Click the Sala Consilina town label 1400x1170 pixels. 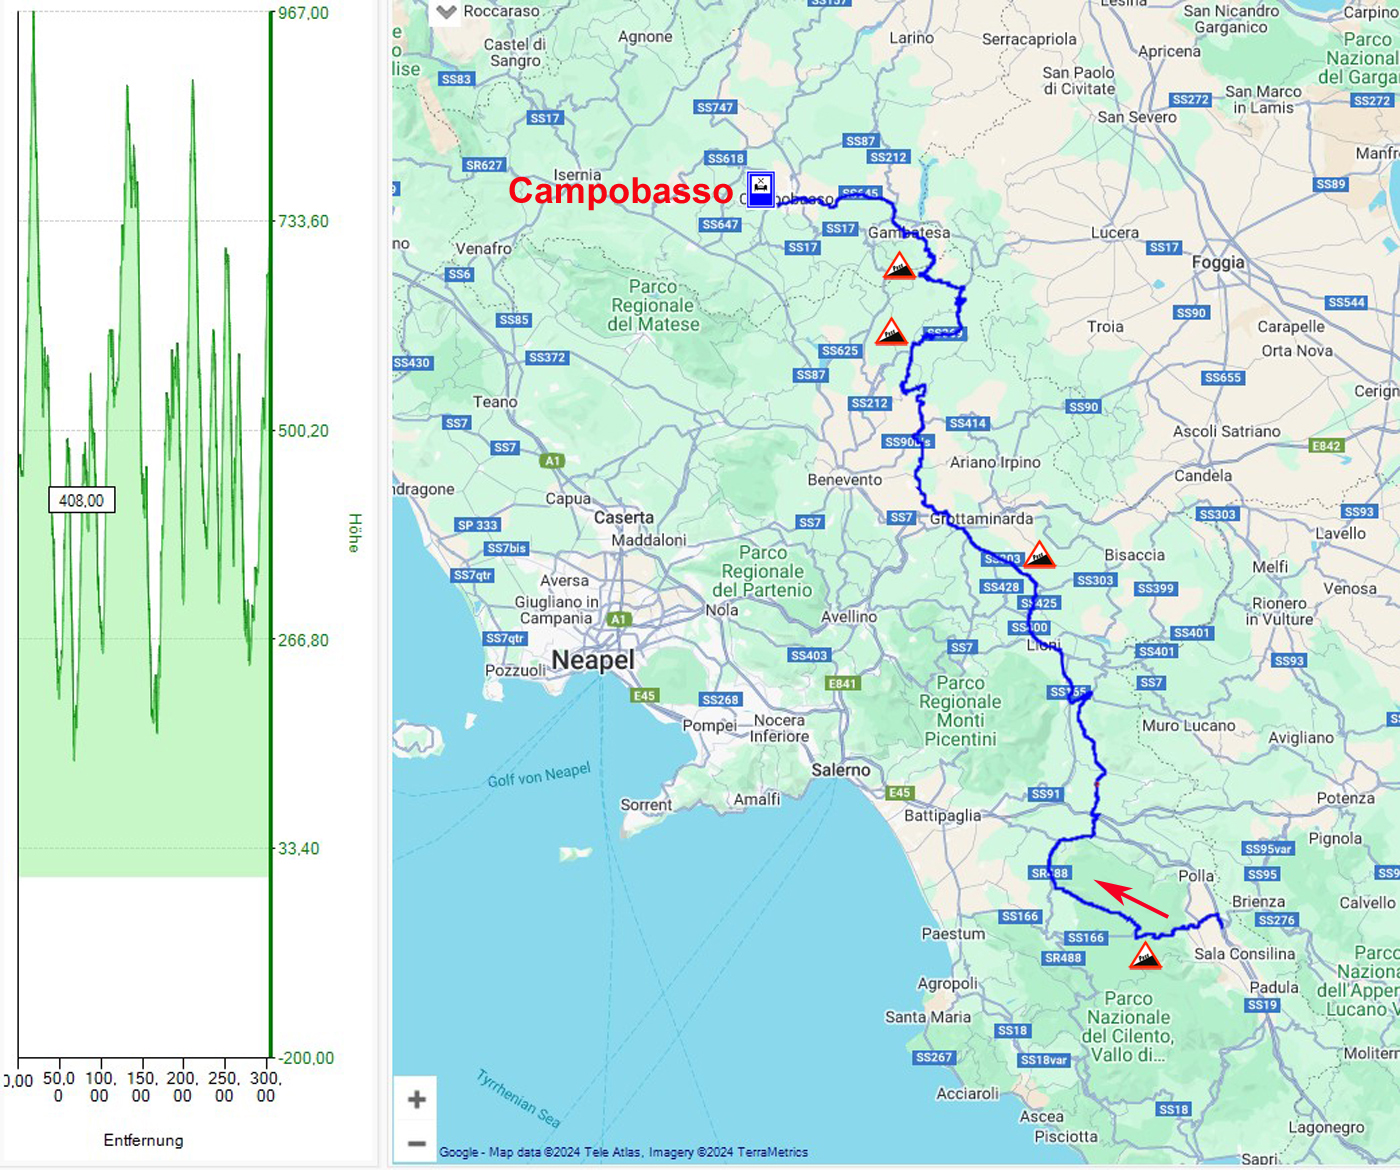pyautogui.click(x=1245, y=954)
